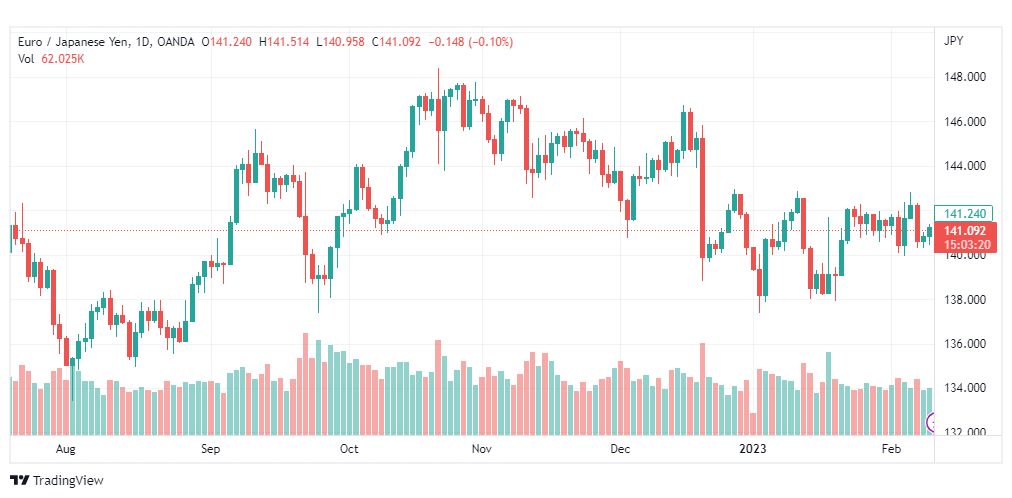Click the 136.000 price scale label
The width and height of the screenshot is (1012, 498).
coord(964,344)
